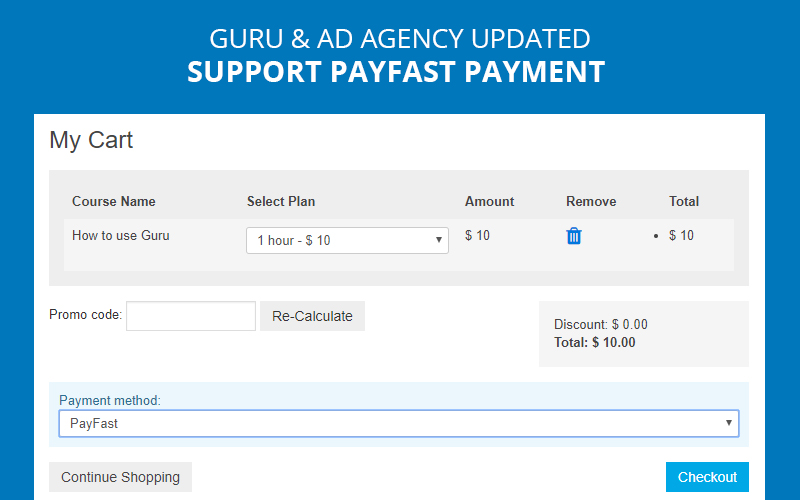Click the 'Amount' column header
The width and height of the screenshot is (800, 500).
pyautogui.click(x=489, y=201)
